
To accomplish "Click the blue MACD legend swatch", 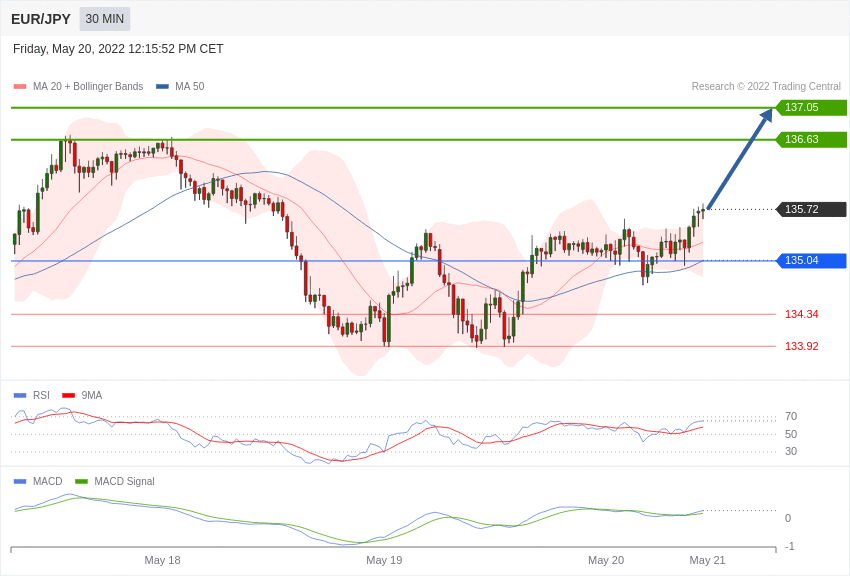I will pyautogui.click(x=20, y=482).
